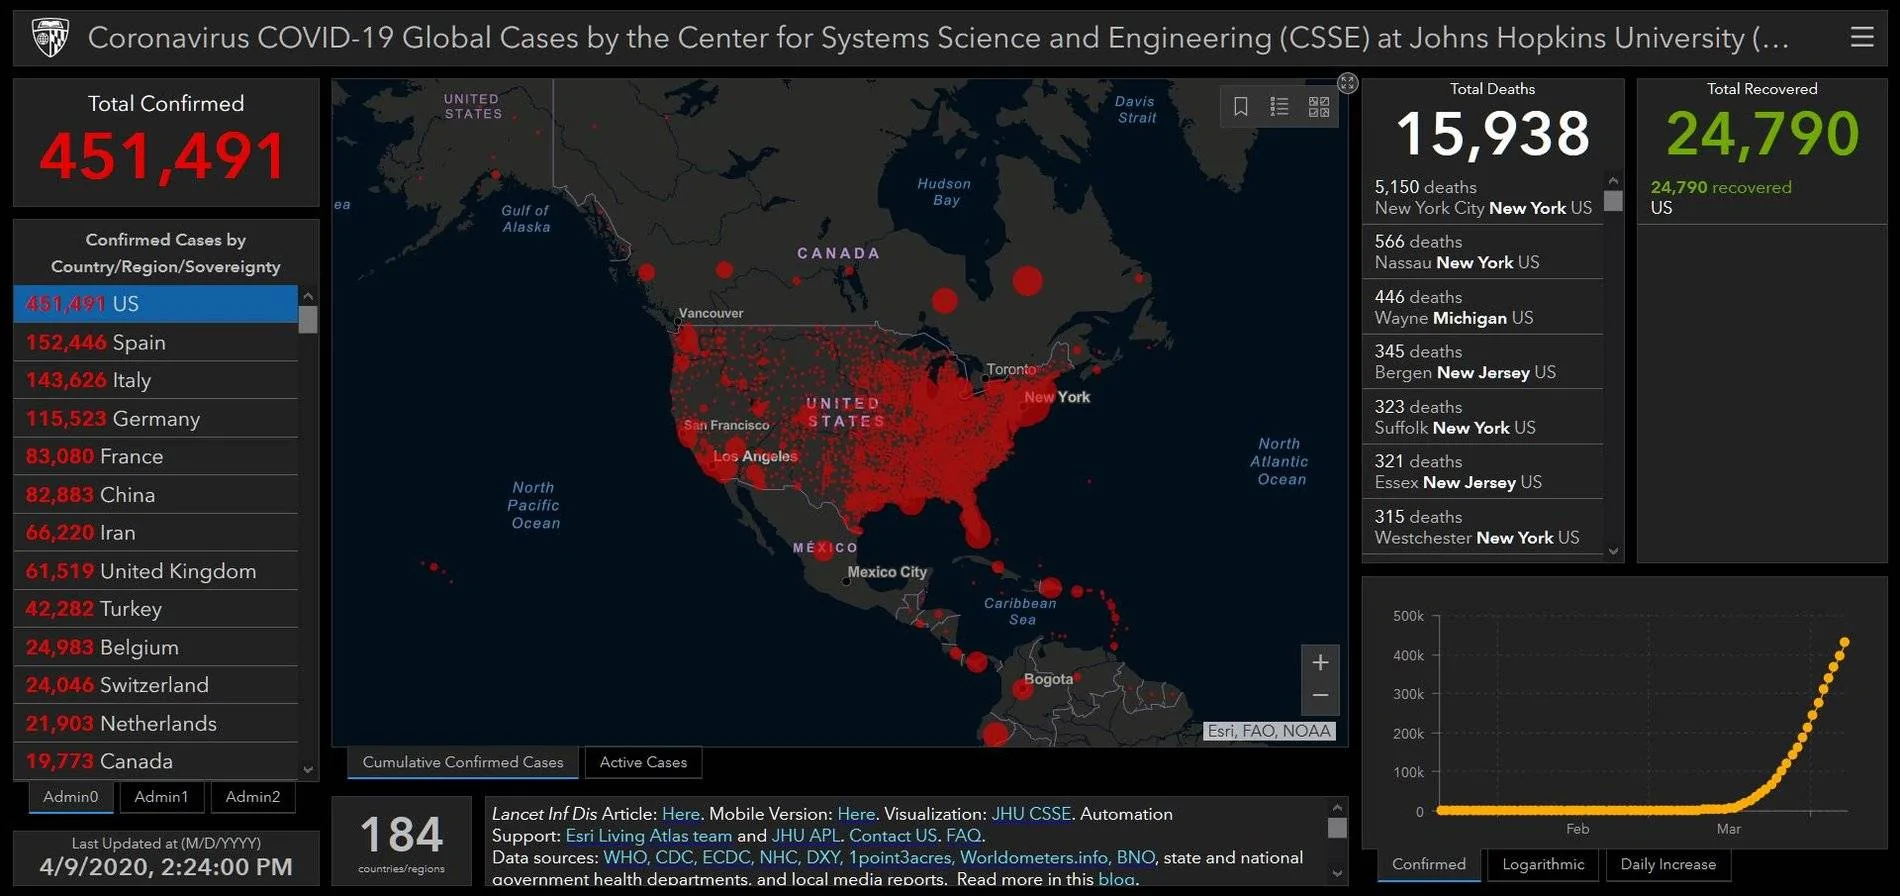This screenshot has height=896, width=1900.
Task: Select the Admin1 tab
Action: (x=161, y=797)
